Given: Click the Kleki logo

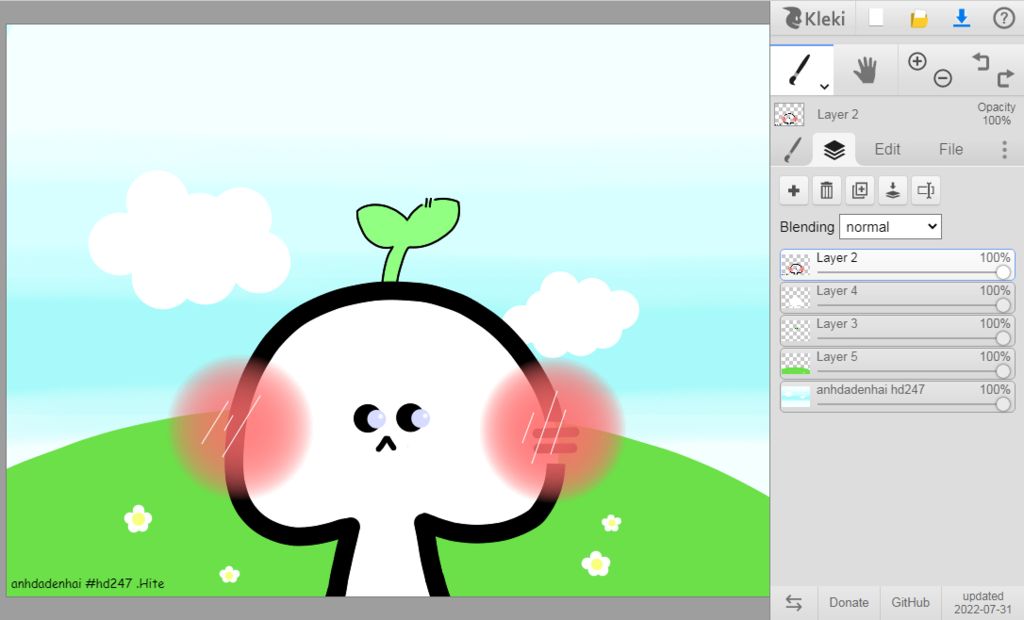Looking at the screenshot, I should click(x=814, y=18).
